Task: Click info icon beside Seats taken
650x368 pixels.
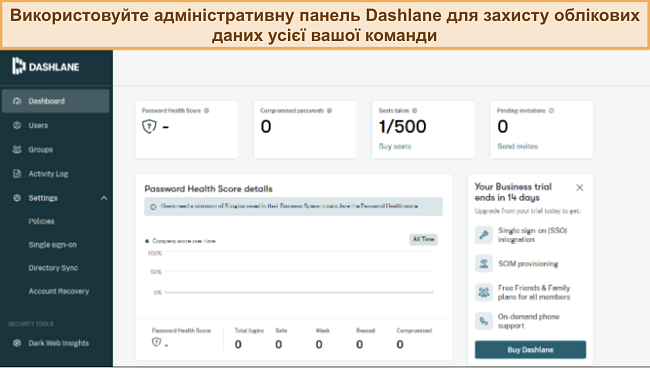Action: click(x=415, y=111)
